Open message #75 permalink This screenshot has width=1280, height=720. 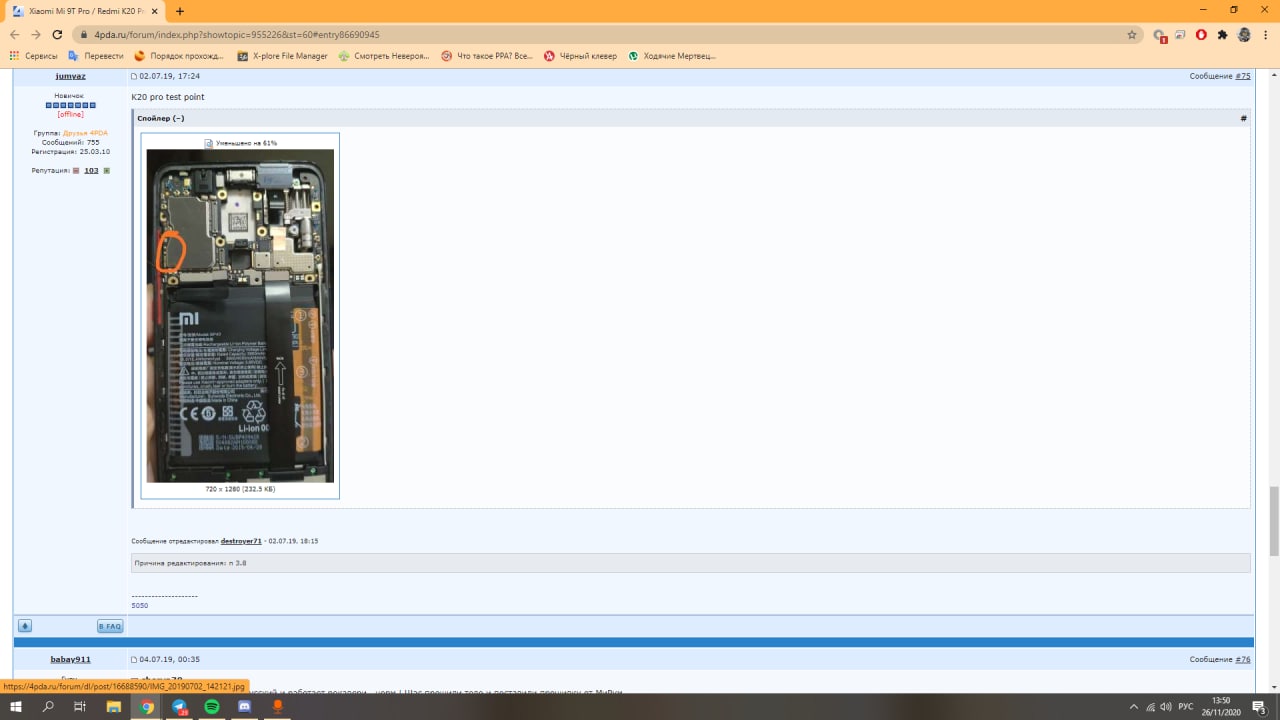click(x=1243, y=76)
